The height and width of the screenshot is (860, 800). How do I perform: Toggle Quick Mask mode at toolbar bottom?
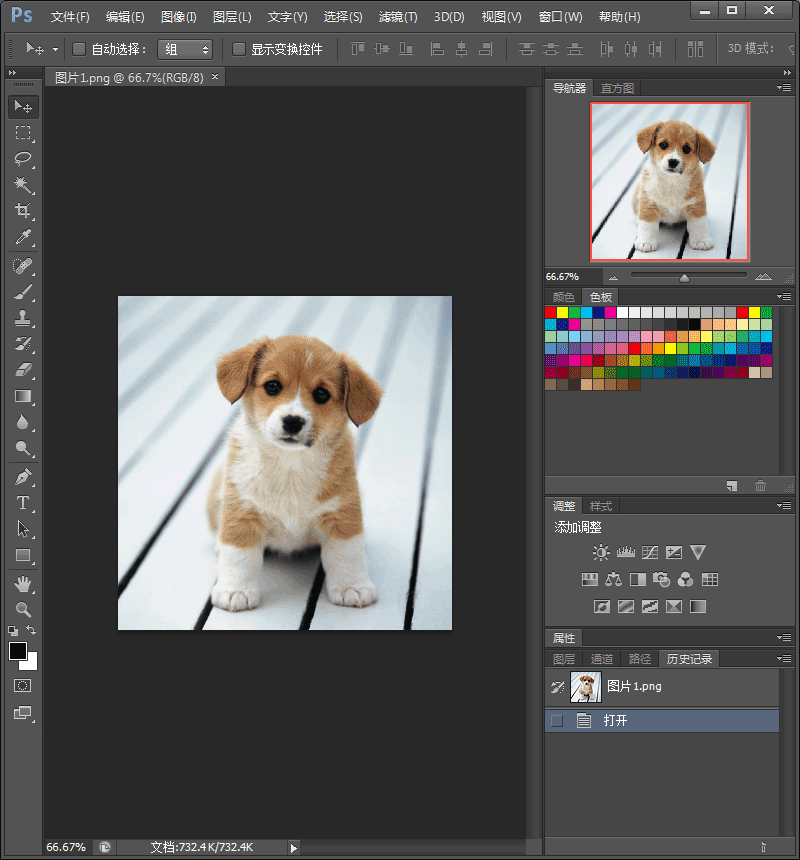[24, 686]
